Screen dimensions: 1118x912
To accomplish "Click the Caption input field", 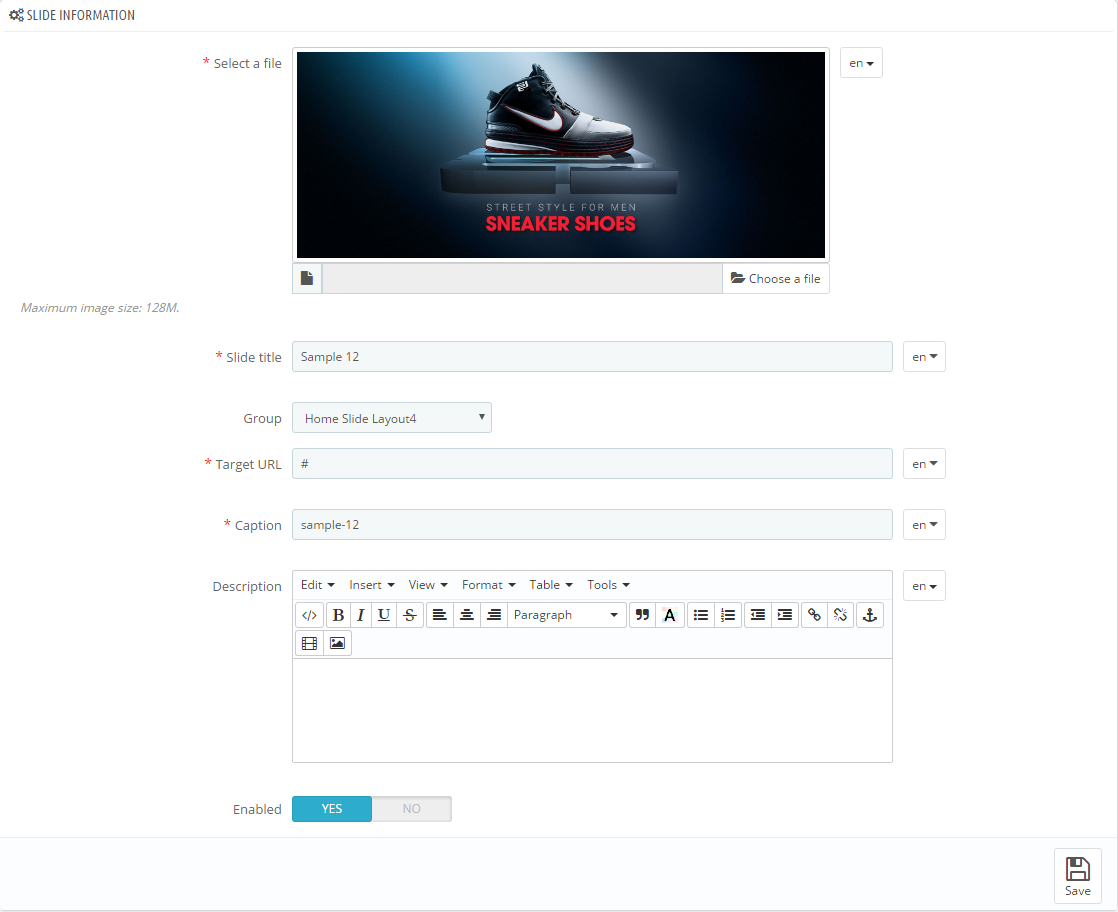I will 592,525.
